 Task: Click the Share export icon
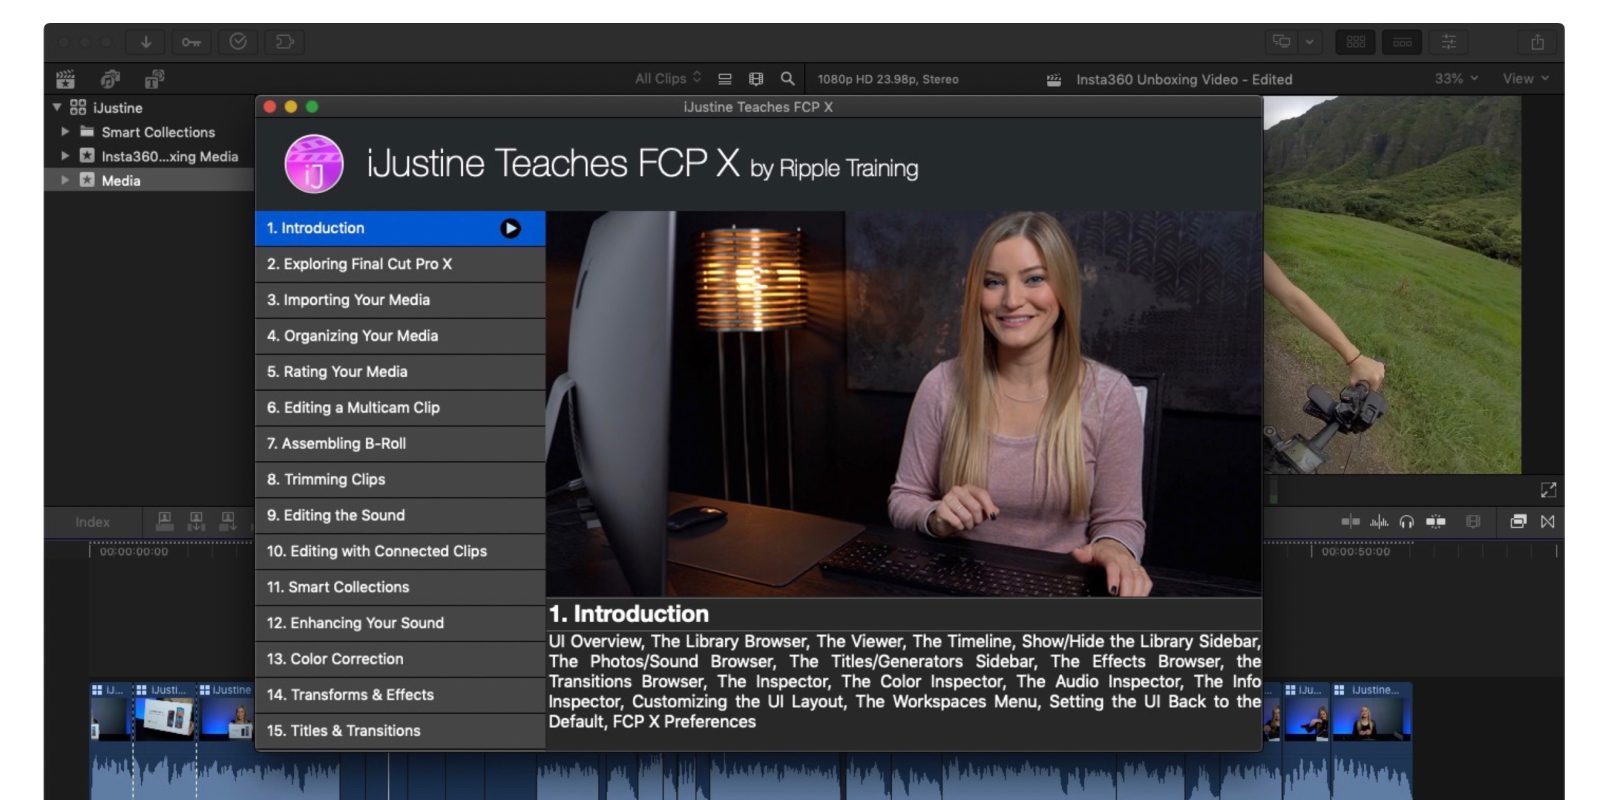[x=1537, y=42]
